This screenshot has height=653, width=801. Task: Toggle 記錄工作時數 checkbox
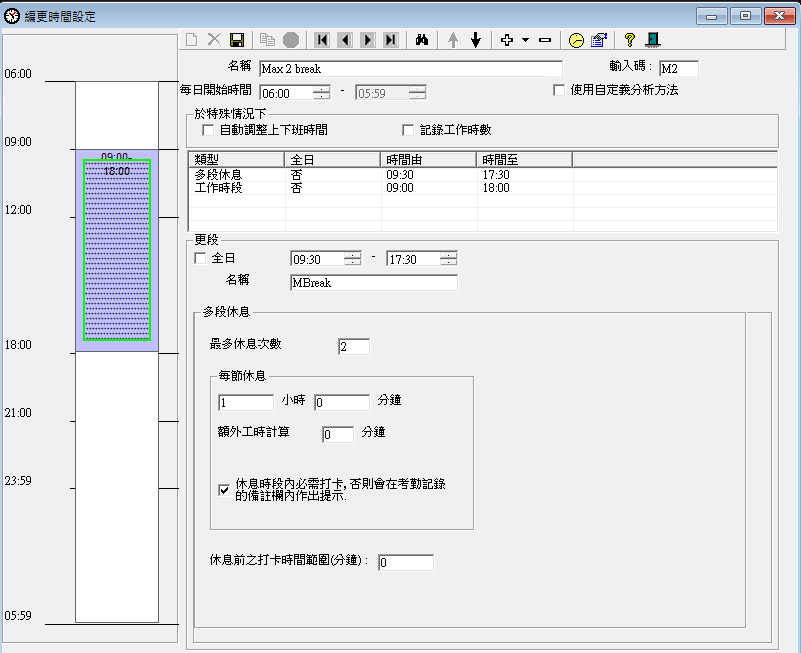coord(408,130)
